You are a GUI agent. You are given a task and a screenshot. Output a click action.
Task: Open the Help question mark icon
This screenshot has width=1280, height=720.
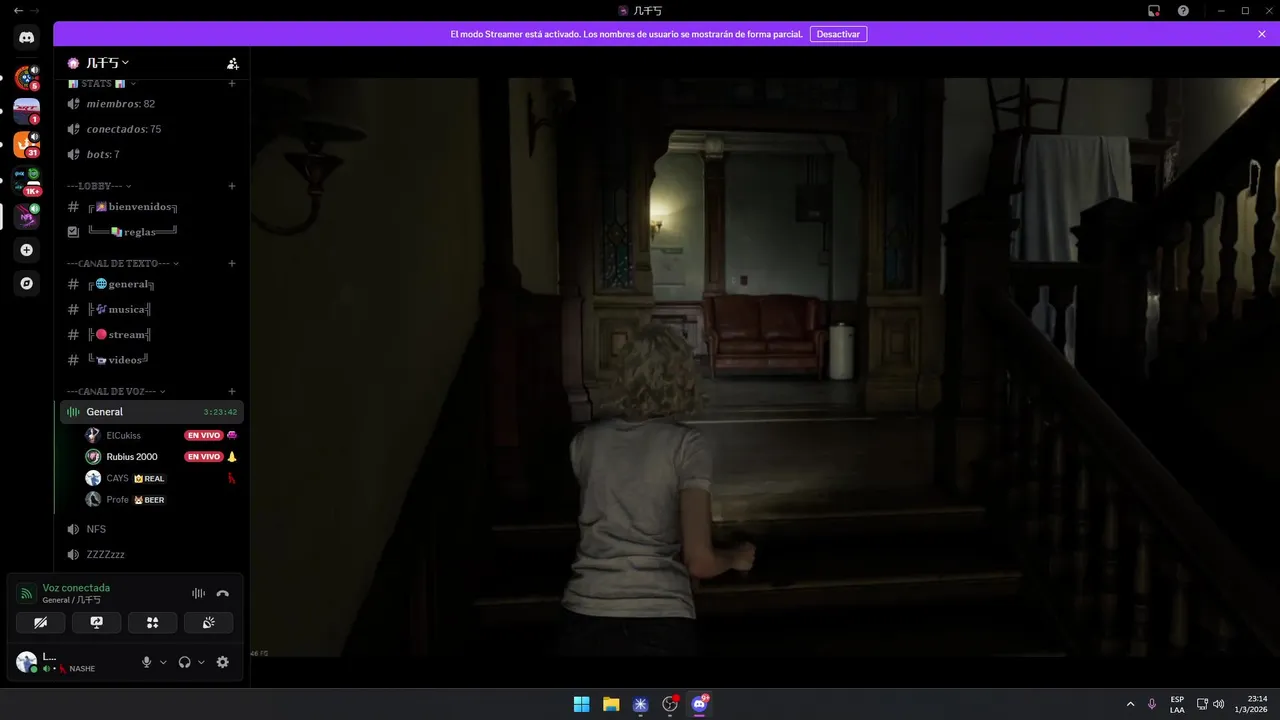coord(1183,10)
